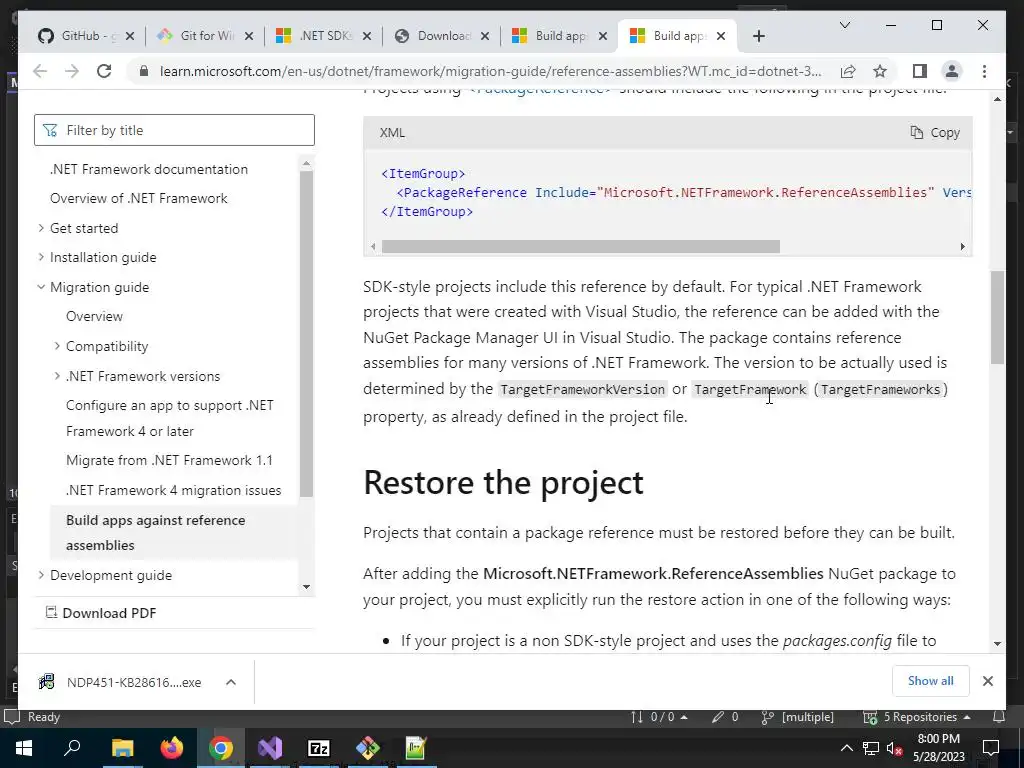Screen dimensions: 1024x768
Task: Close the downloads bar
Action: click(987, 681)
